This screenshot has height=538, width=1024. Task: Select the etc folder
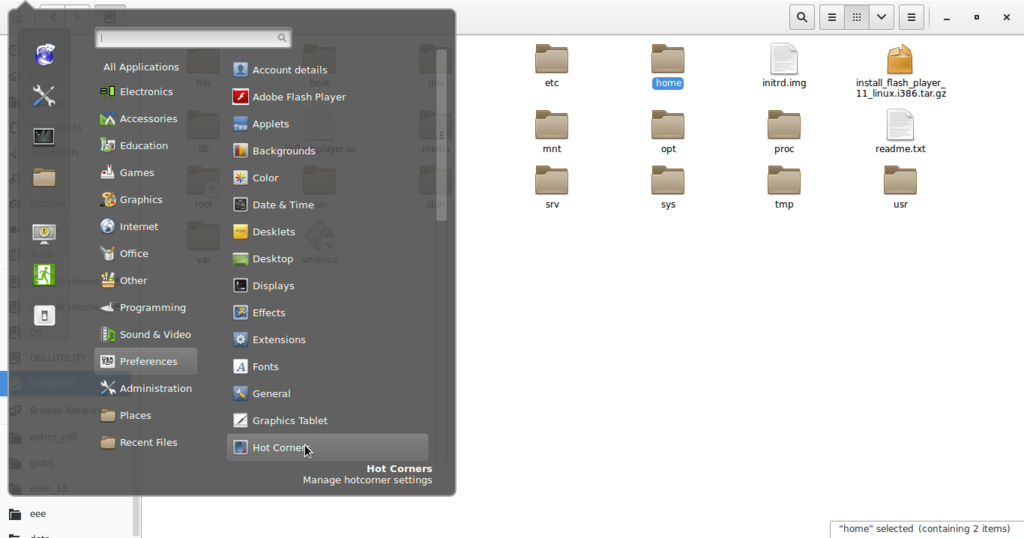click(x=552, y=66)
